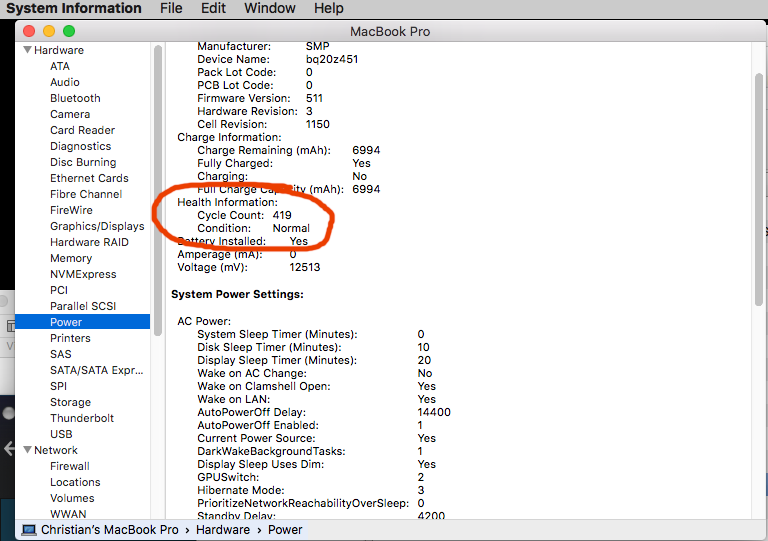Click the Hardware category label
This screenshot has width=768, height=541.
[59, 50]
